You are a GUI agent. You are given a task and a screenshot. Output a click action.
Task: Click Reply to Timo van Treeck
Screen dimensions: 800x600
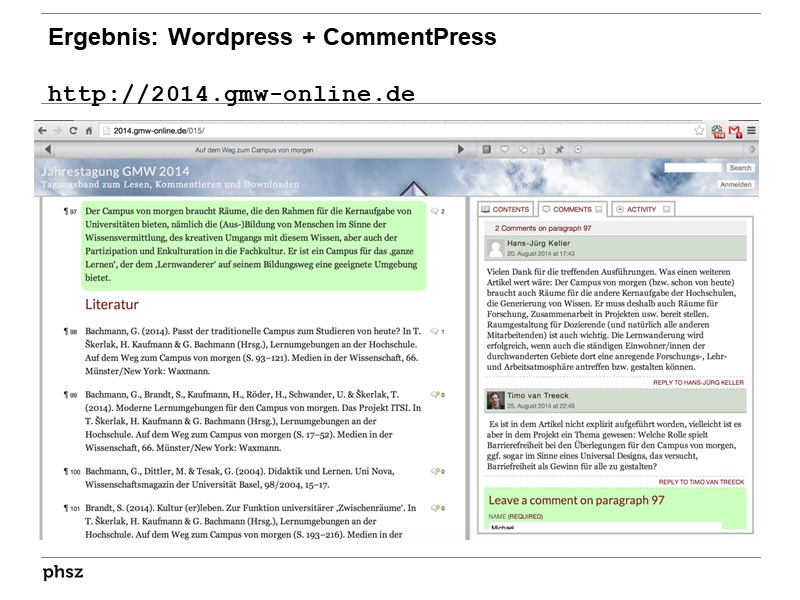click(702, 481)
